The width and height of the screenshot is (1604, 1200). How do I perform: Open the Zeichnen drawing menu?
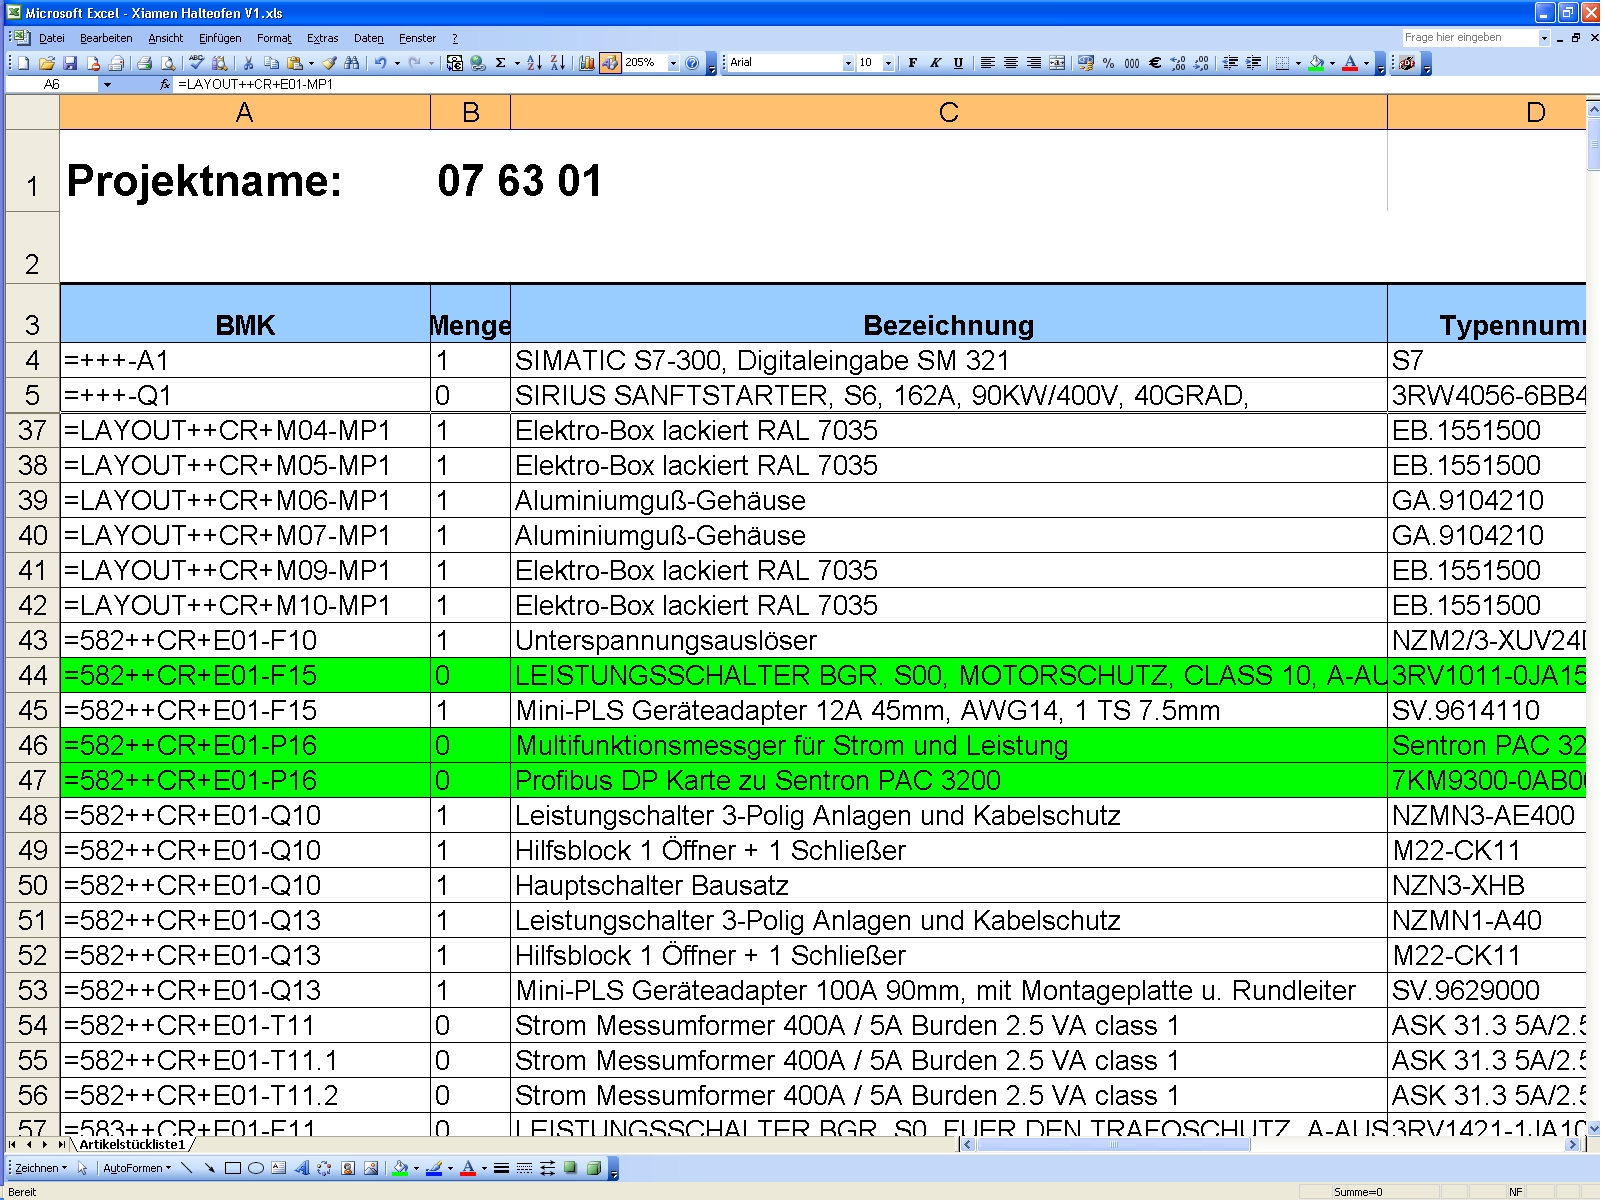point(41,1168)
